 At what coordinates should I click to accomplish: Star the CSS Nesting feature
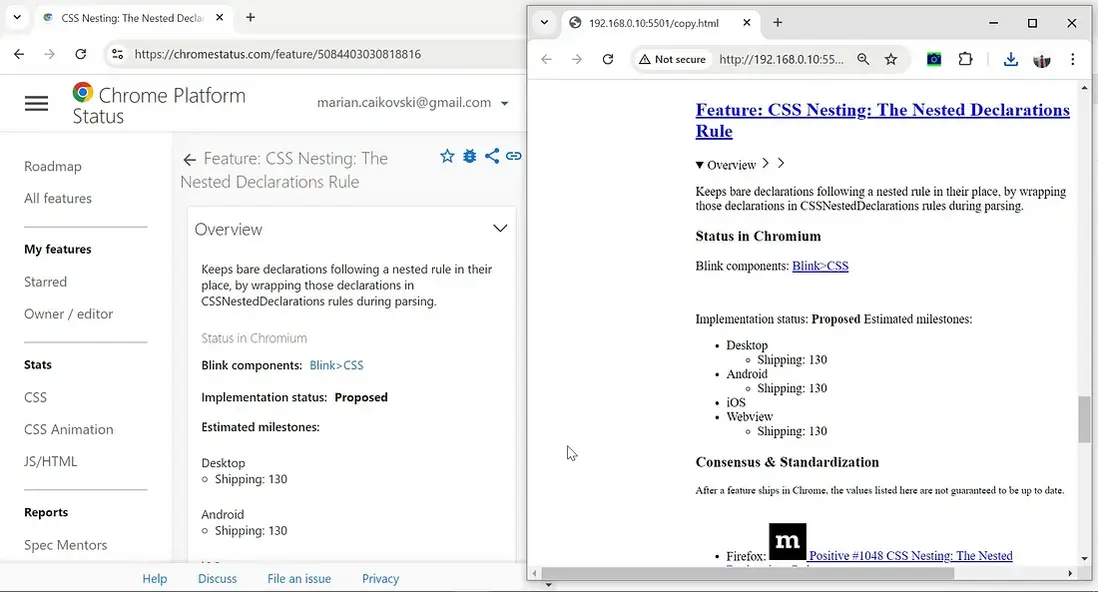pyautogui.click(x=447, y=156)
